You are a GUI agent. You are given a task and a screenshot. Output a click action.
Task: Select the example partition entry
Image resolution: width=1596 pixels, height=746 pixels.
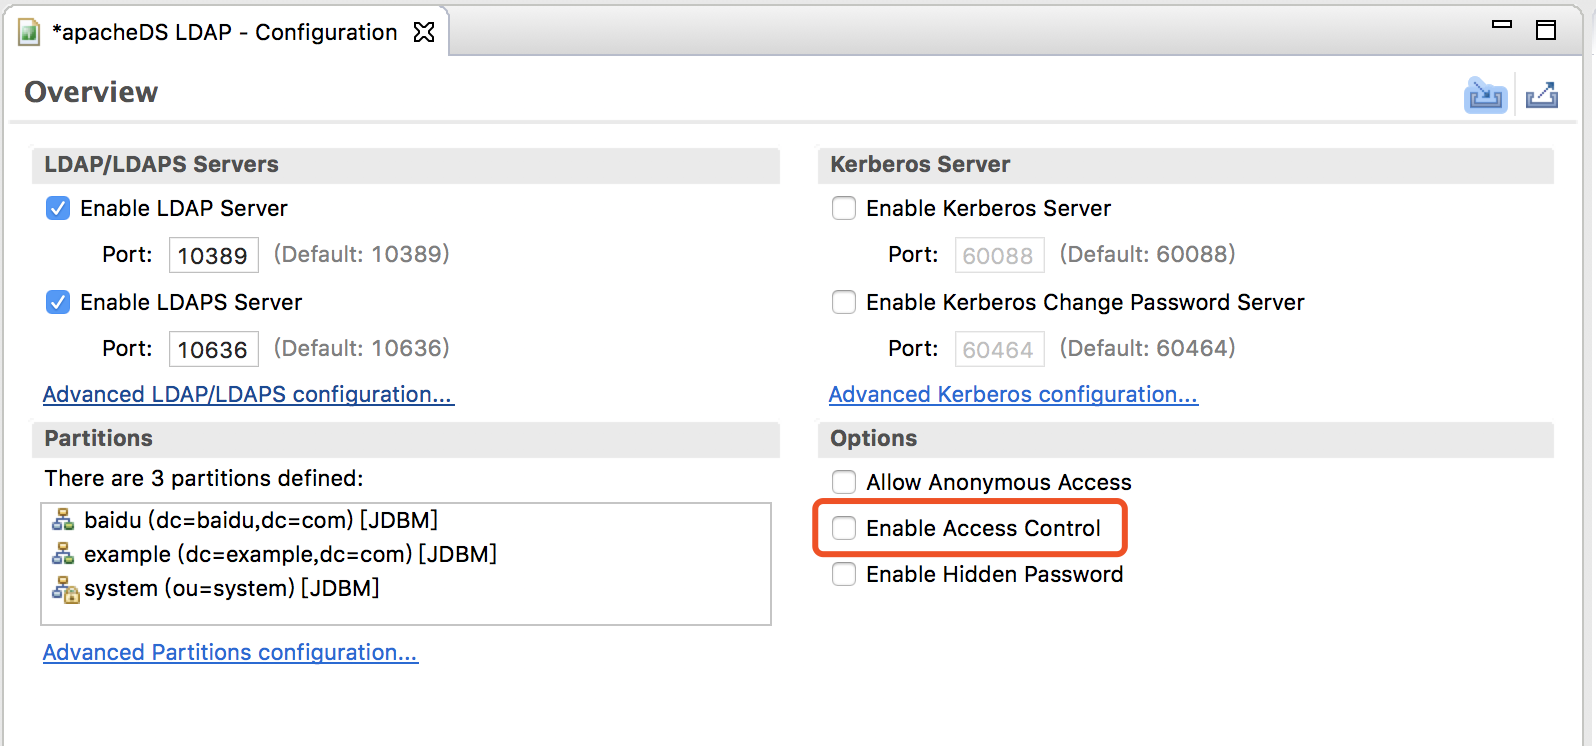pos(290,554)
